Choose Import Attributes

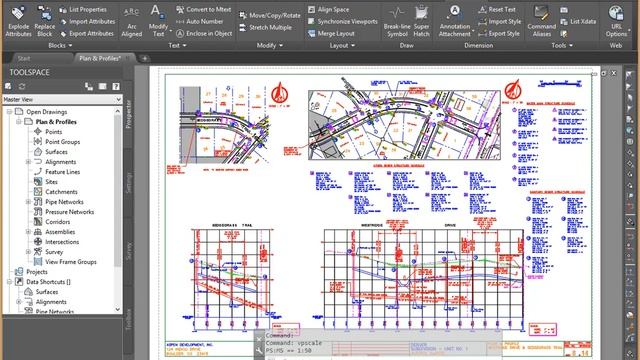click(87, 22)
